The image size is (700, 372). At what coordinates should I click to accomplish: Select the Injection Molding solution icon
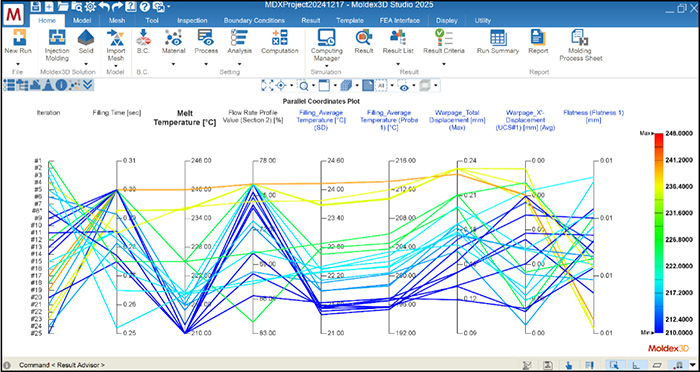click(57, 37)
